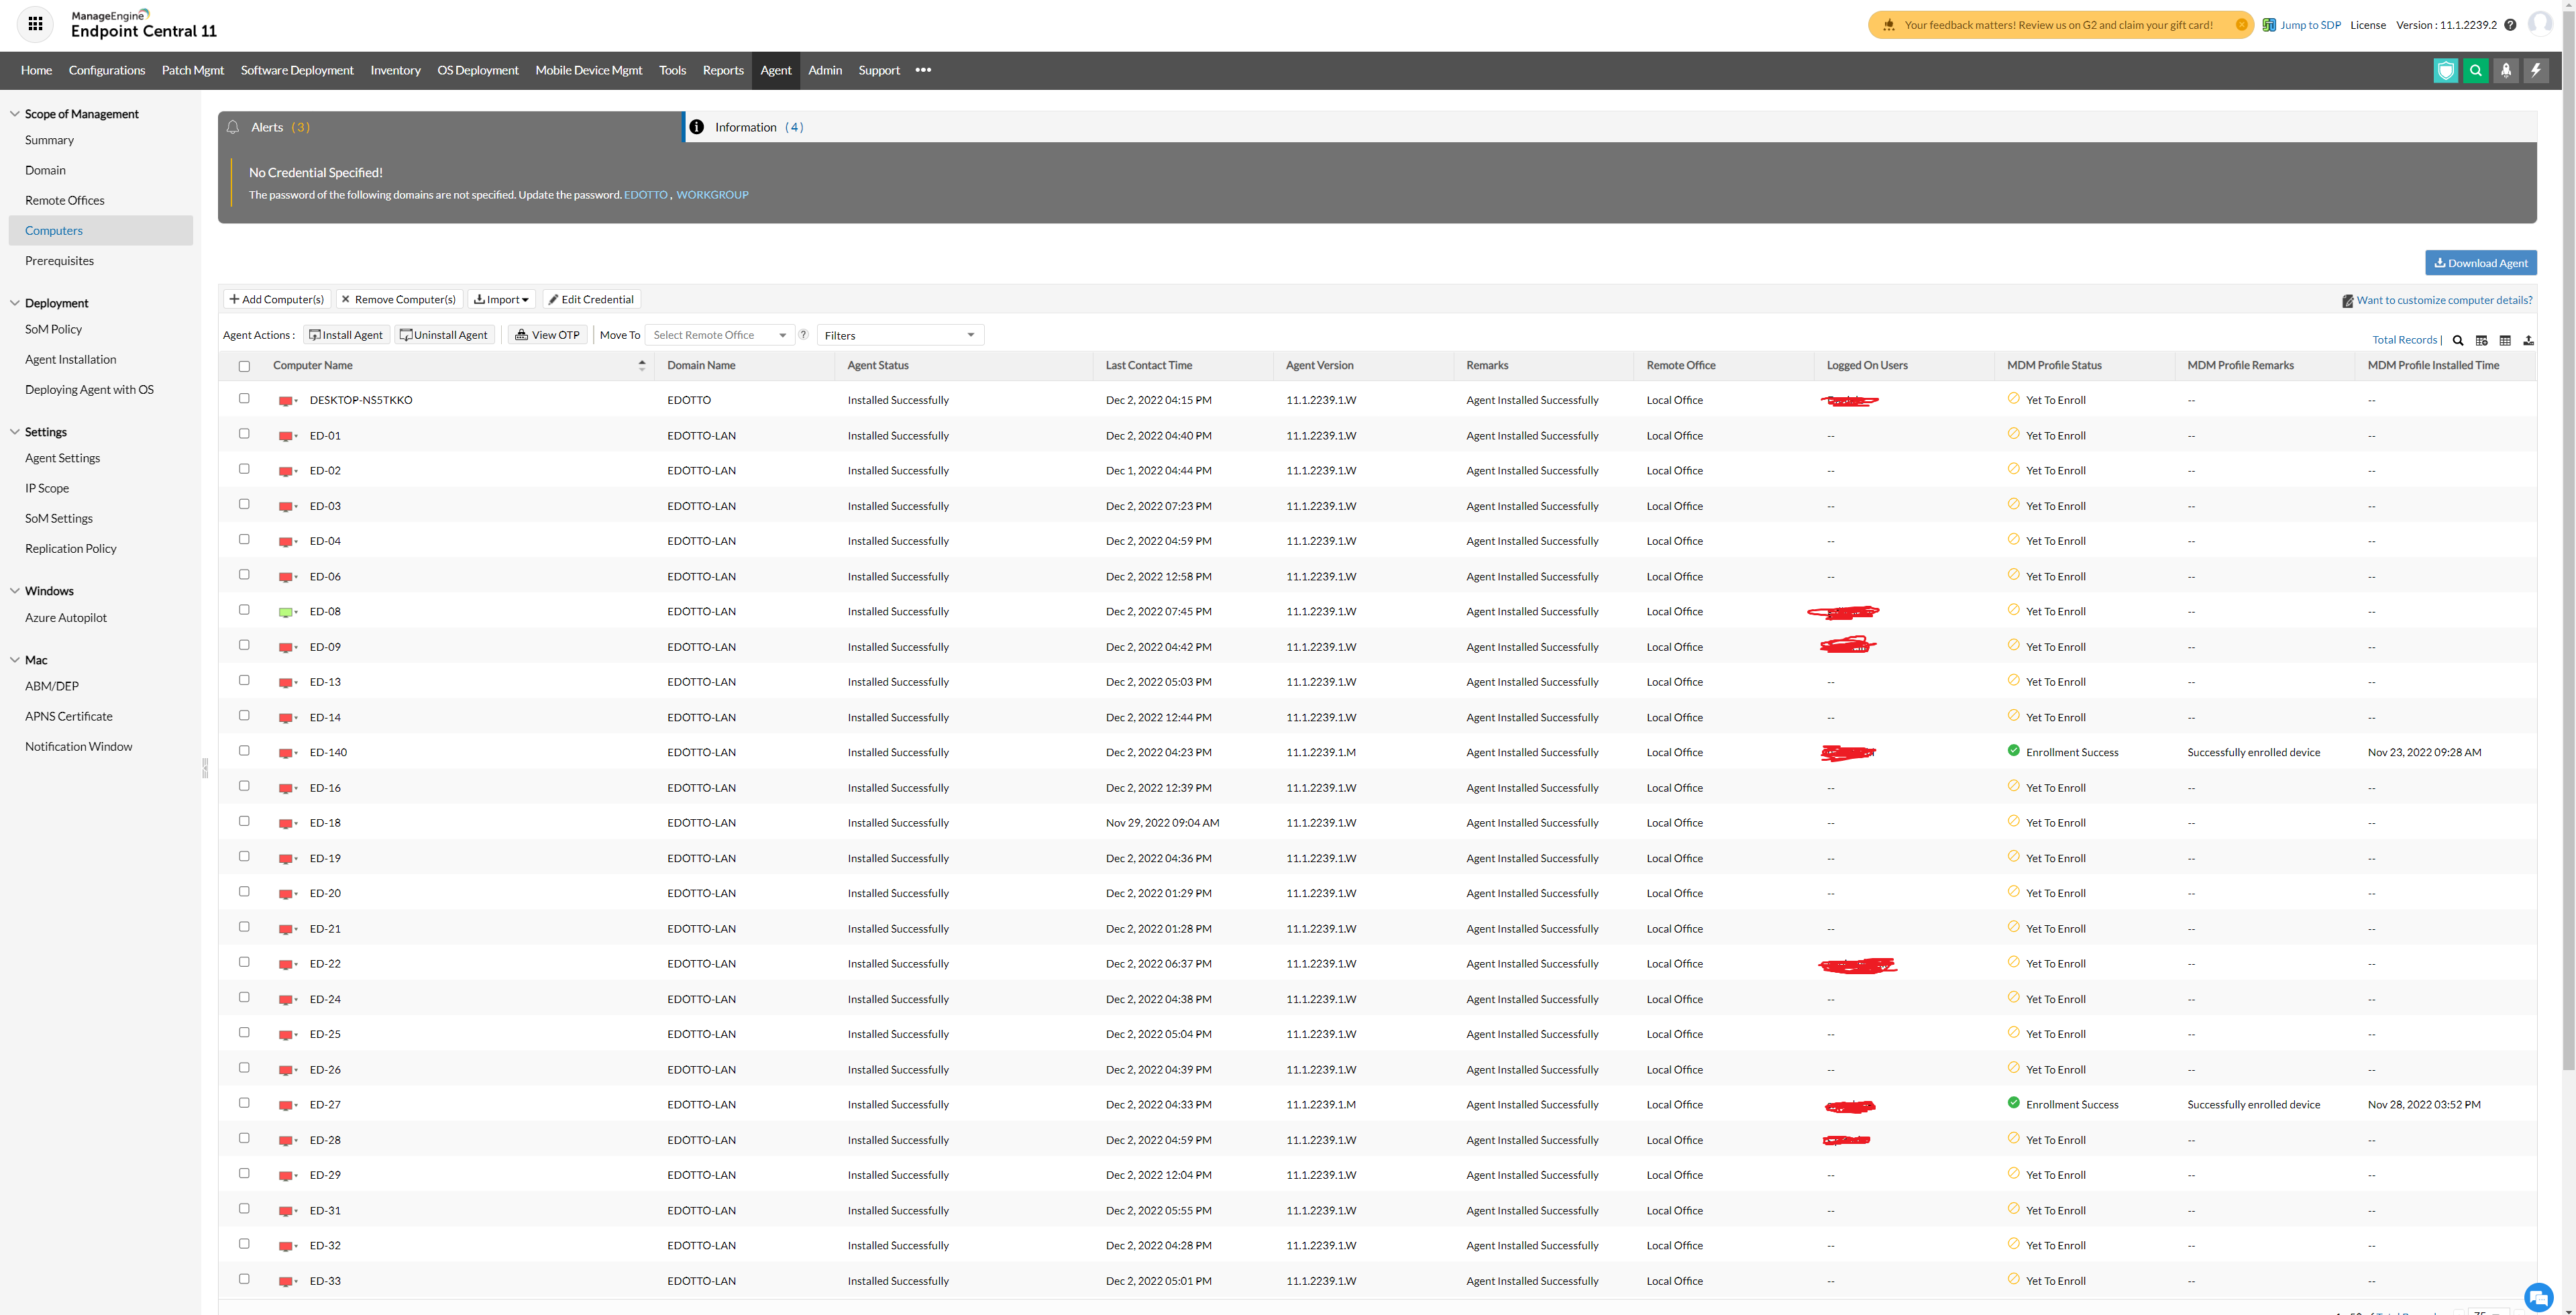
Task: Tick the select-all checkbox in table header
Action: 244,366
